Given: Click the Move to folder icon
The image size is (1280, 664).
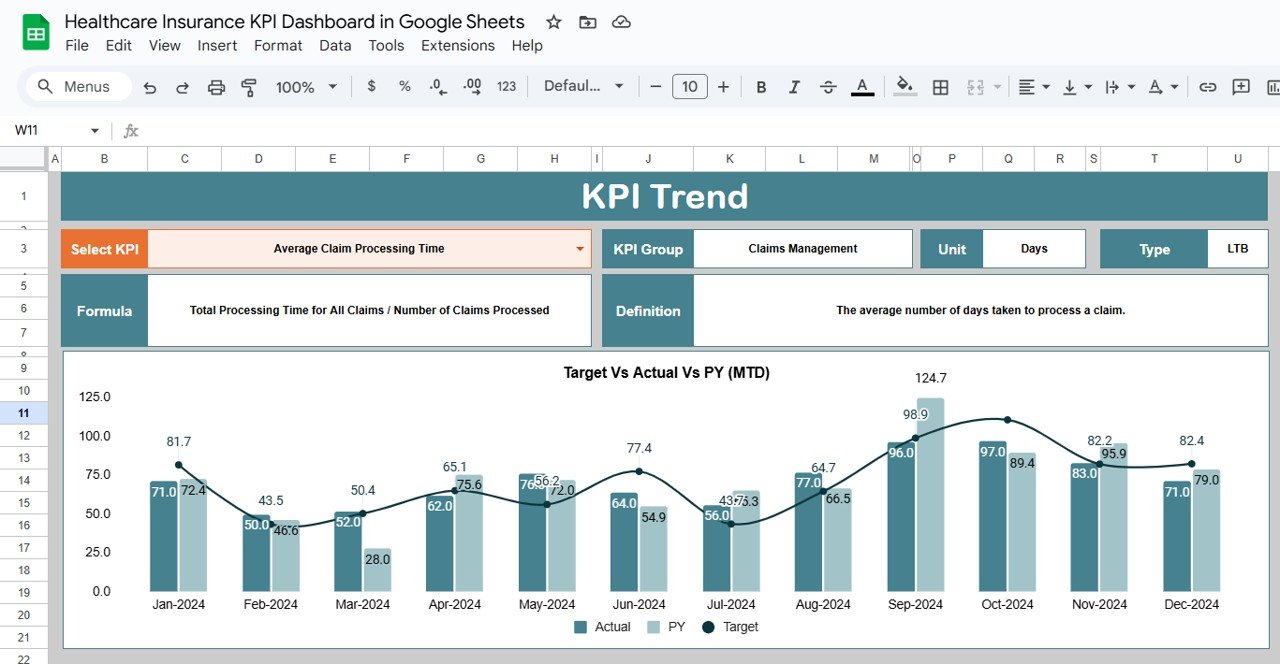Looking at the screenshot, I should click(x=587, y=22).
